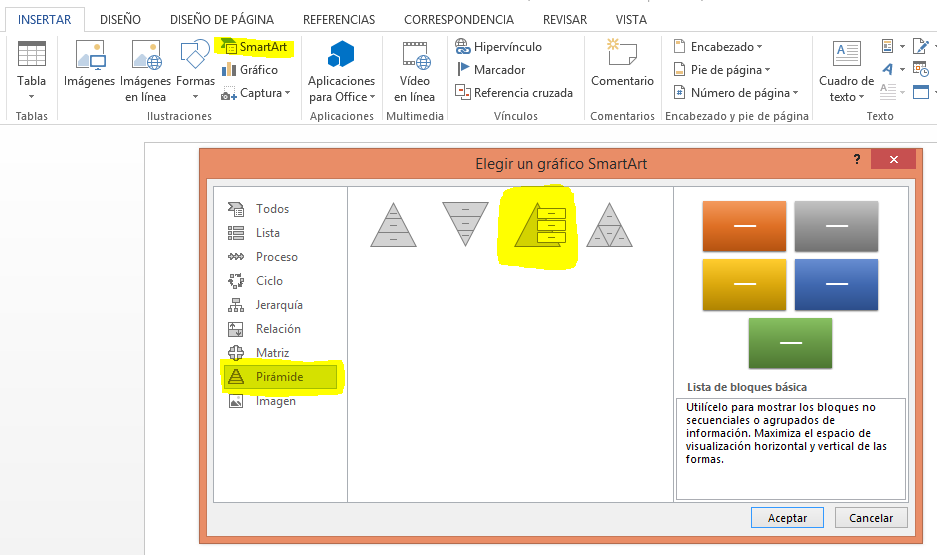Screen dimensions: 937x555
Task: Click the signature line icon in Texto
Action: click(x=920, y=46)
